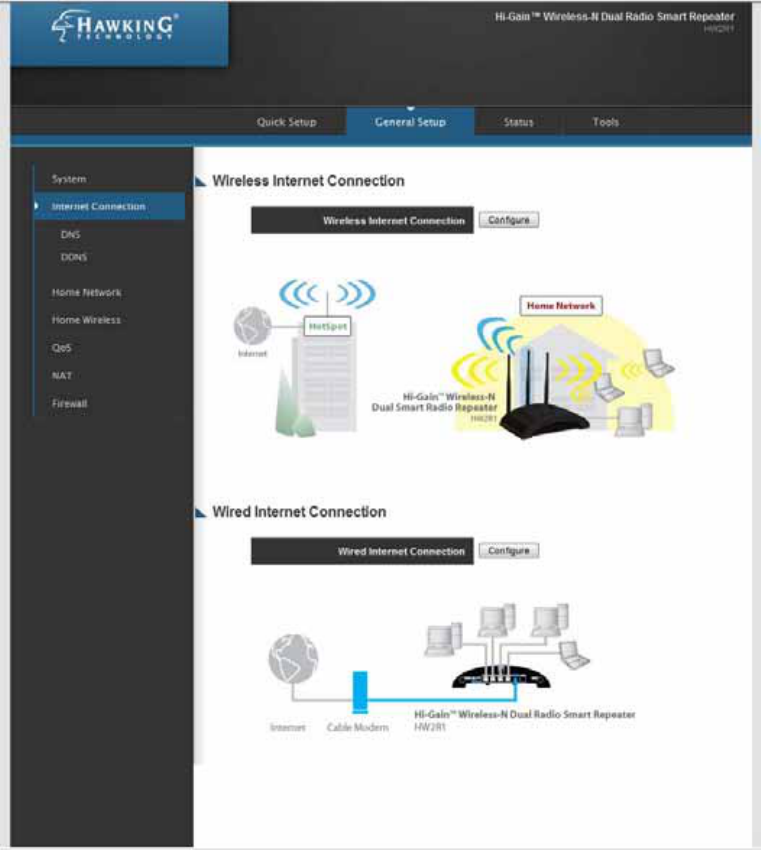Click the Internet globe in wireless diagram
Screen dimensions: 761x850
(x=252, y=325)
